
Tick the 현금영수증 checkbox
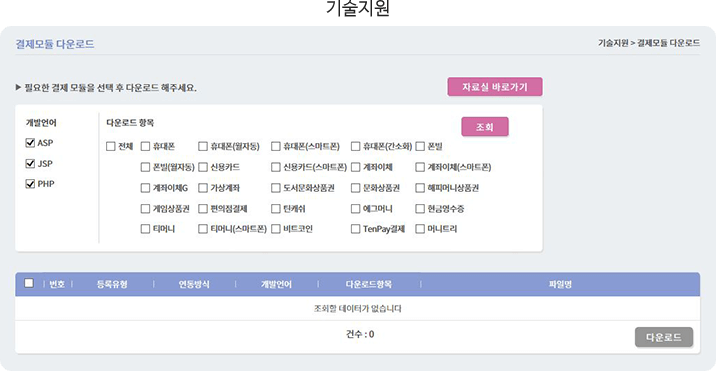click(x=420, y=209)
